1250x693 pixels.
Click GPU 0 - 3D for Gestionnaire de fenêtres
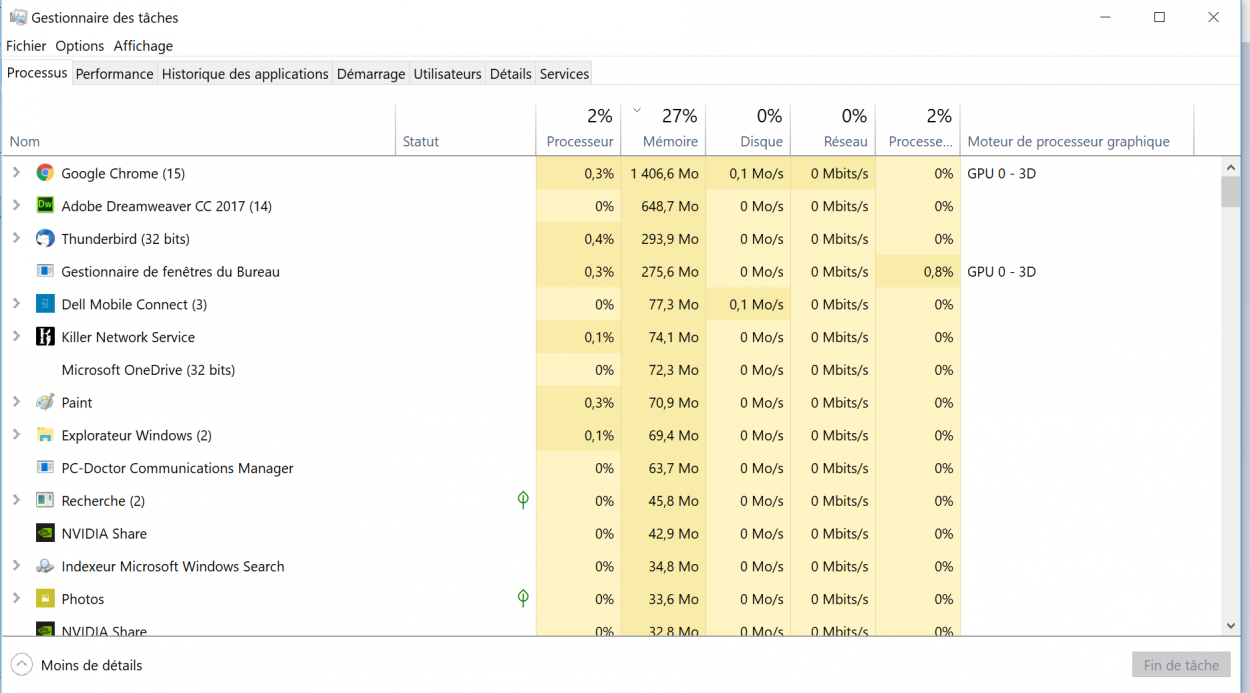point(1002,271)
